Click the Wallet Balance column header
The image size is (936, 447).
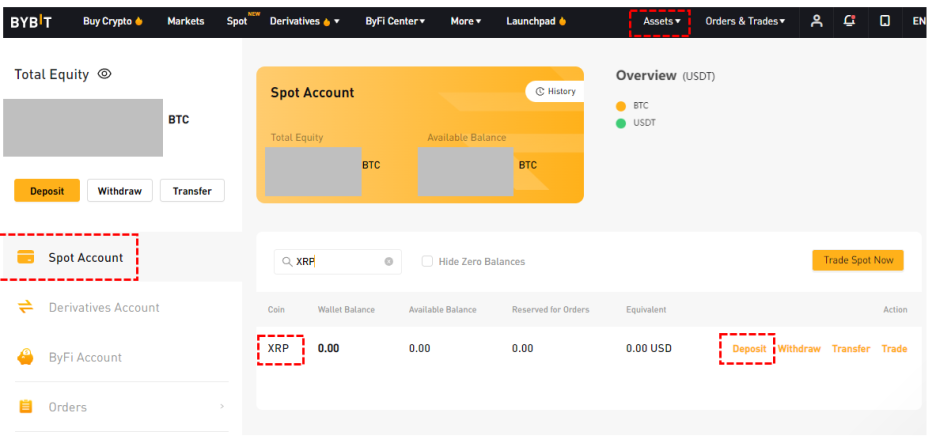(x=346, y=310)
